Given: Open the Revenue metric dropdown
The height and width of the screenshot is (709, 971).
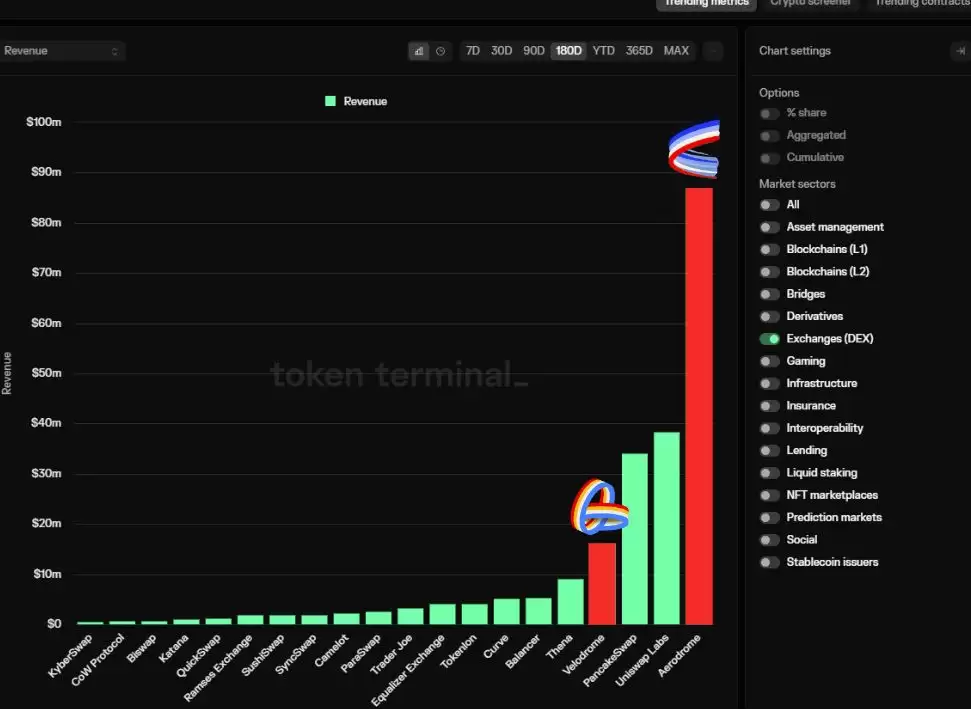Looking at the screenshot, I should [x=62, y=51].
